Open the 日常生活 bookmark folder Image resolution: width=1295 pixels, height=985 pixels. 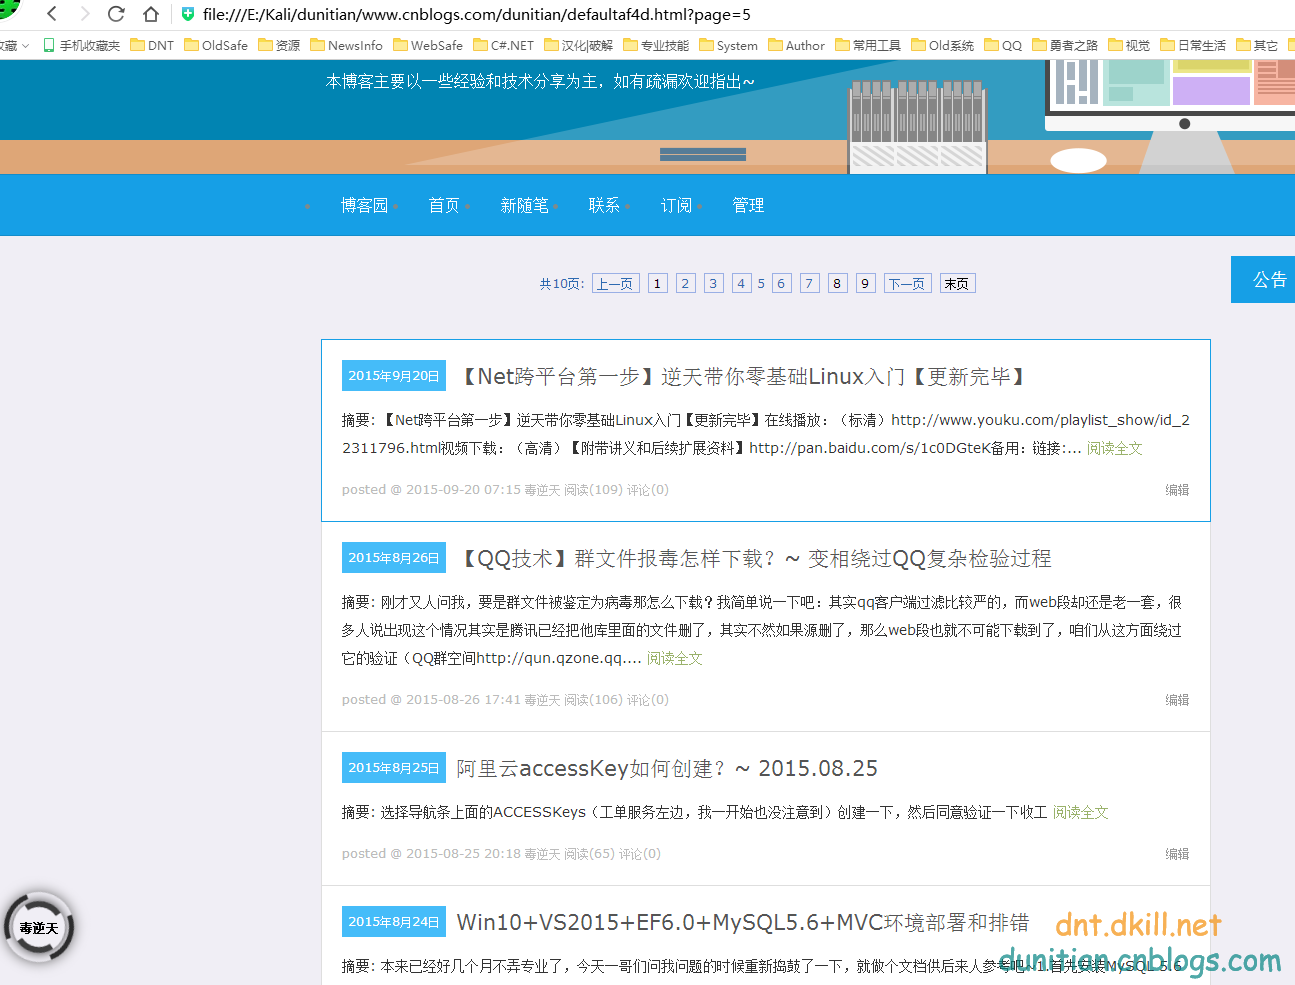point(1193,45)
